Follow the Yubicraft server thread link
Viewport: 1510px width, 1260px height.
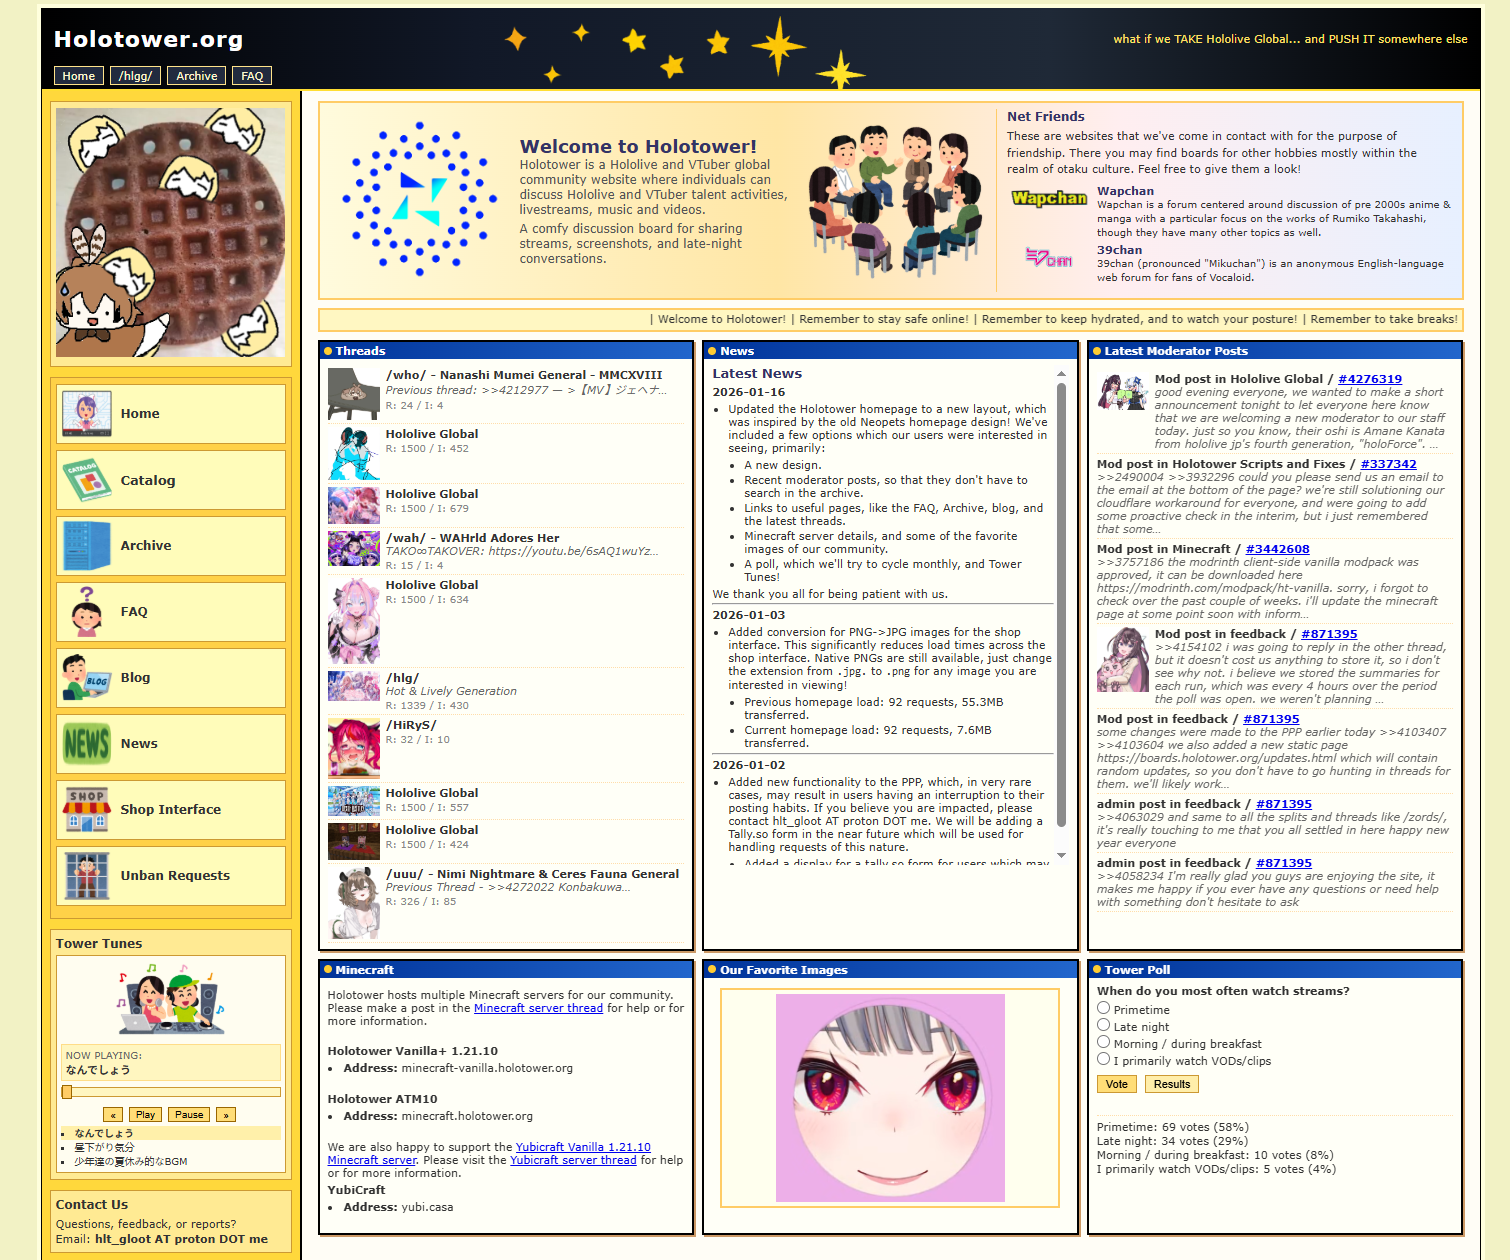pyautogui.click(x=573, y=1160)
